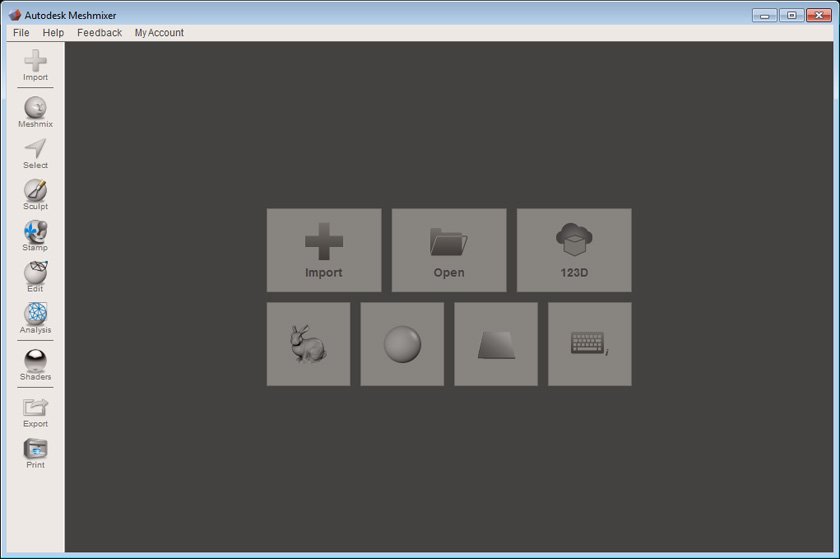Load the sphere primitive tile
Image resolution: width=840 pixels, height=559 pixels.
(402, 344)
